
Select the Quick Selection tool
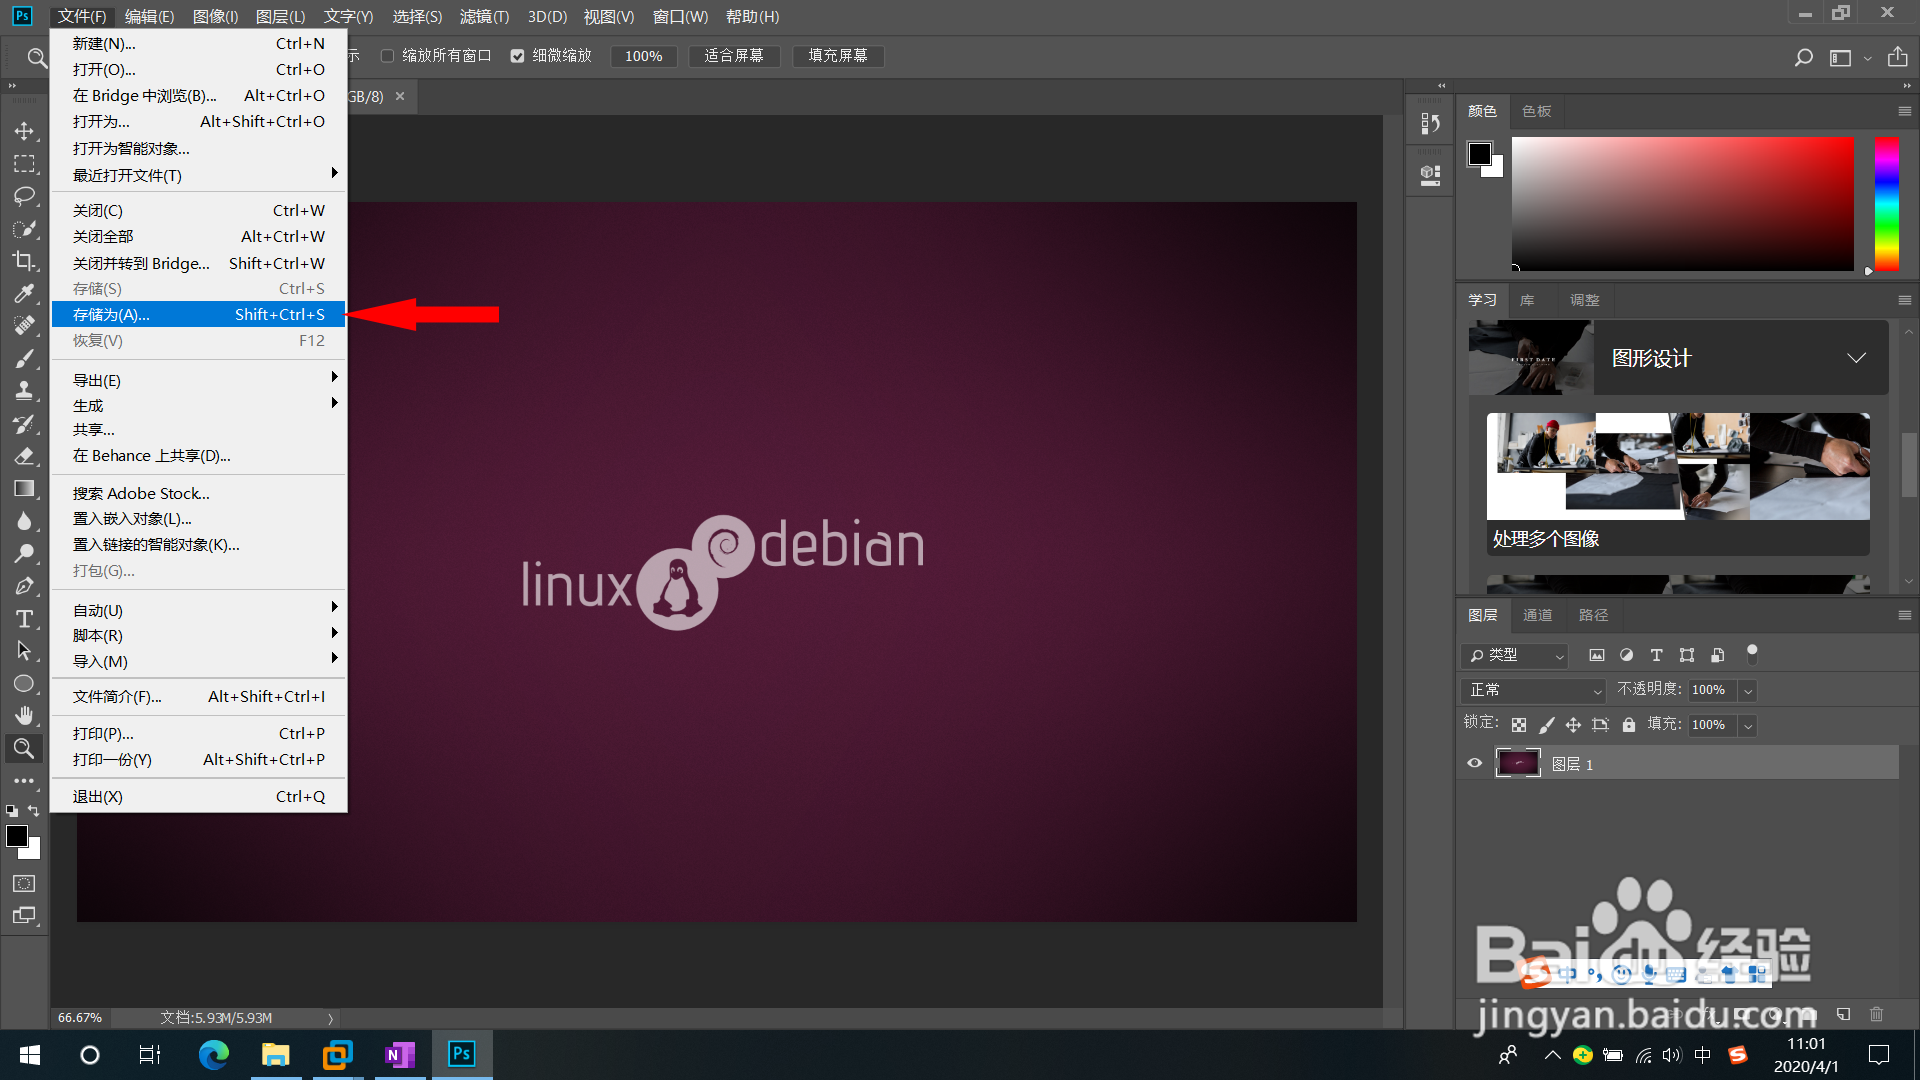point(24,229)
